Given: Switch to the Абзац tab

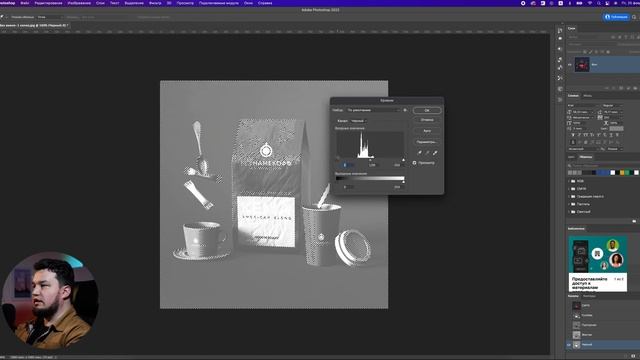Looking at the screenshot, I should (x=587, y=96).
